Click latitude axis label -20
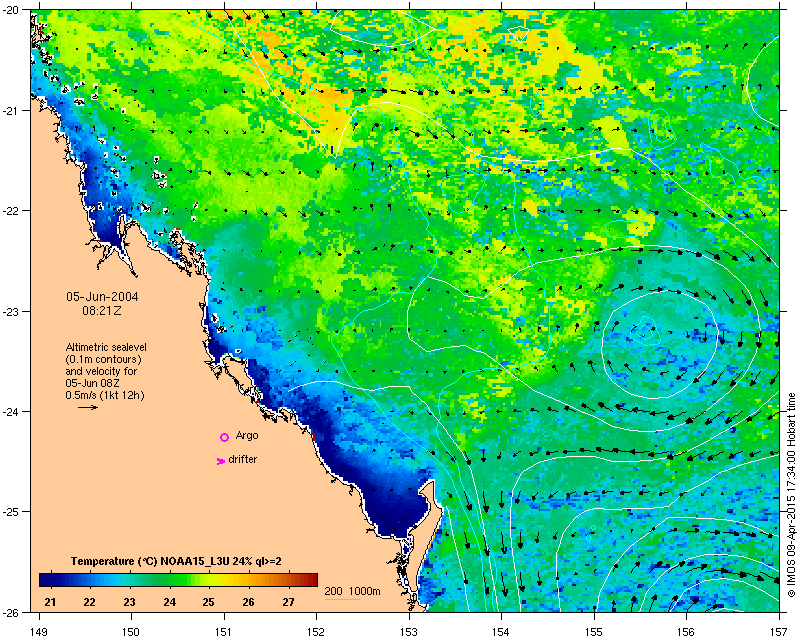This screenshot has height=640, width=800. tap(11, 10)
